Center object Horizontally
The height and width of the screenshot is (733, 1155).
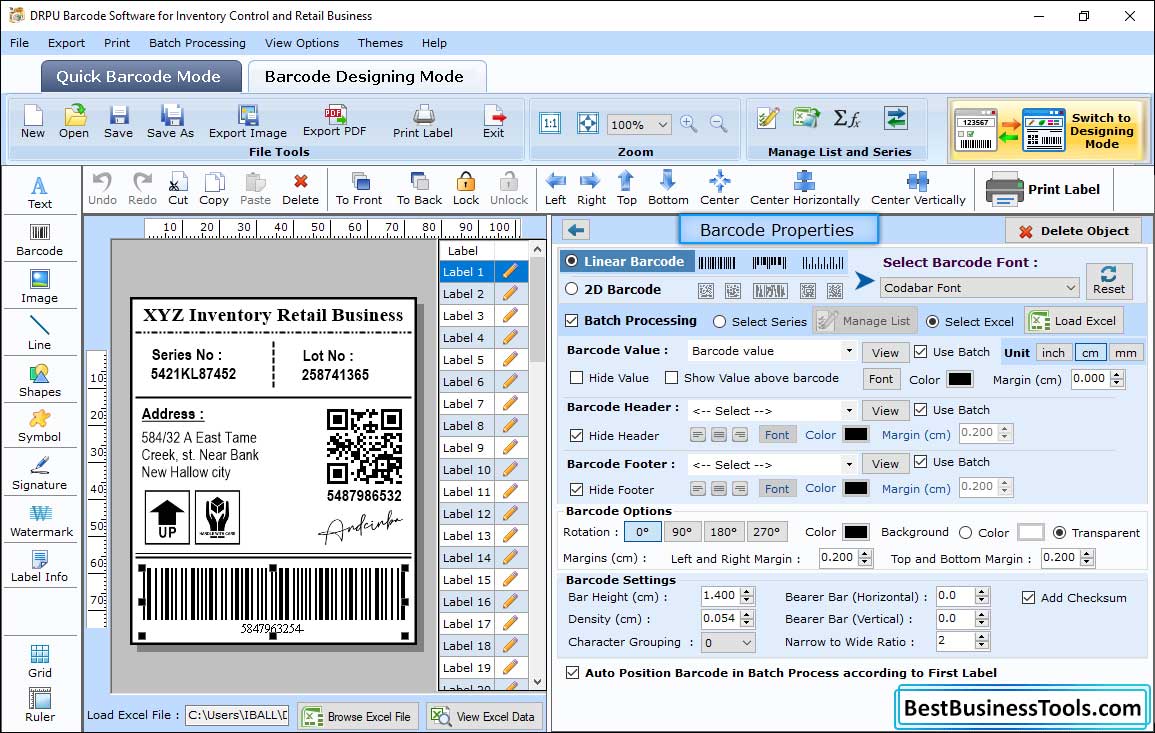click(x=804, y=188)
